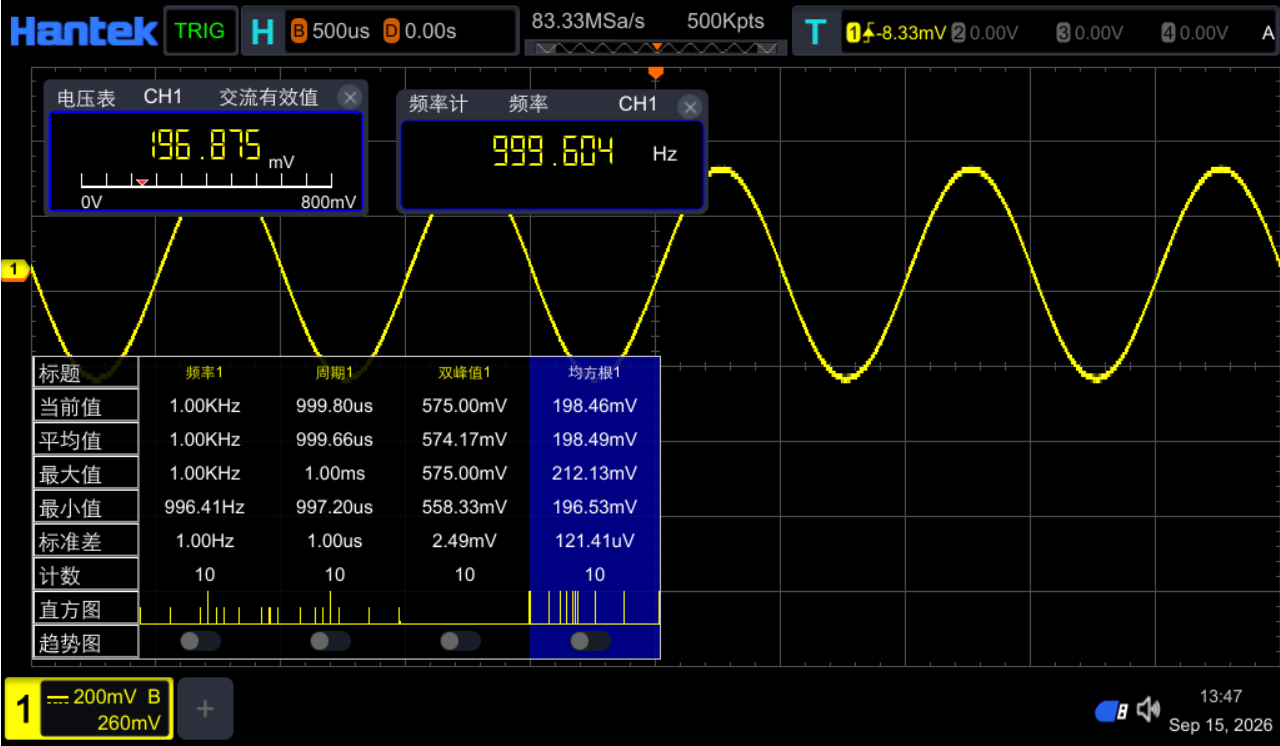Open the CH1 source selector in 电压表
1280x746 pixels.
click(x=163, y=97)
